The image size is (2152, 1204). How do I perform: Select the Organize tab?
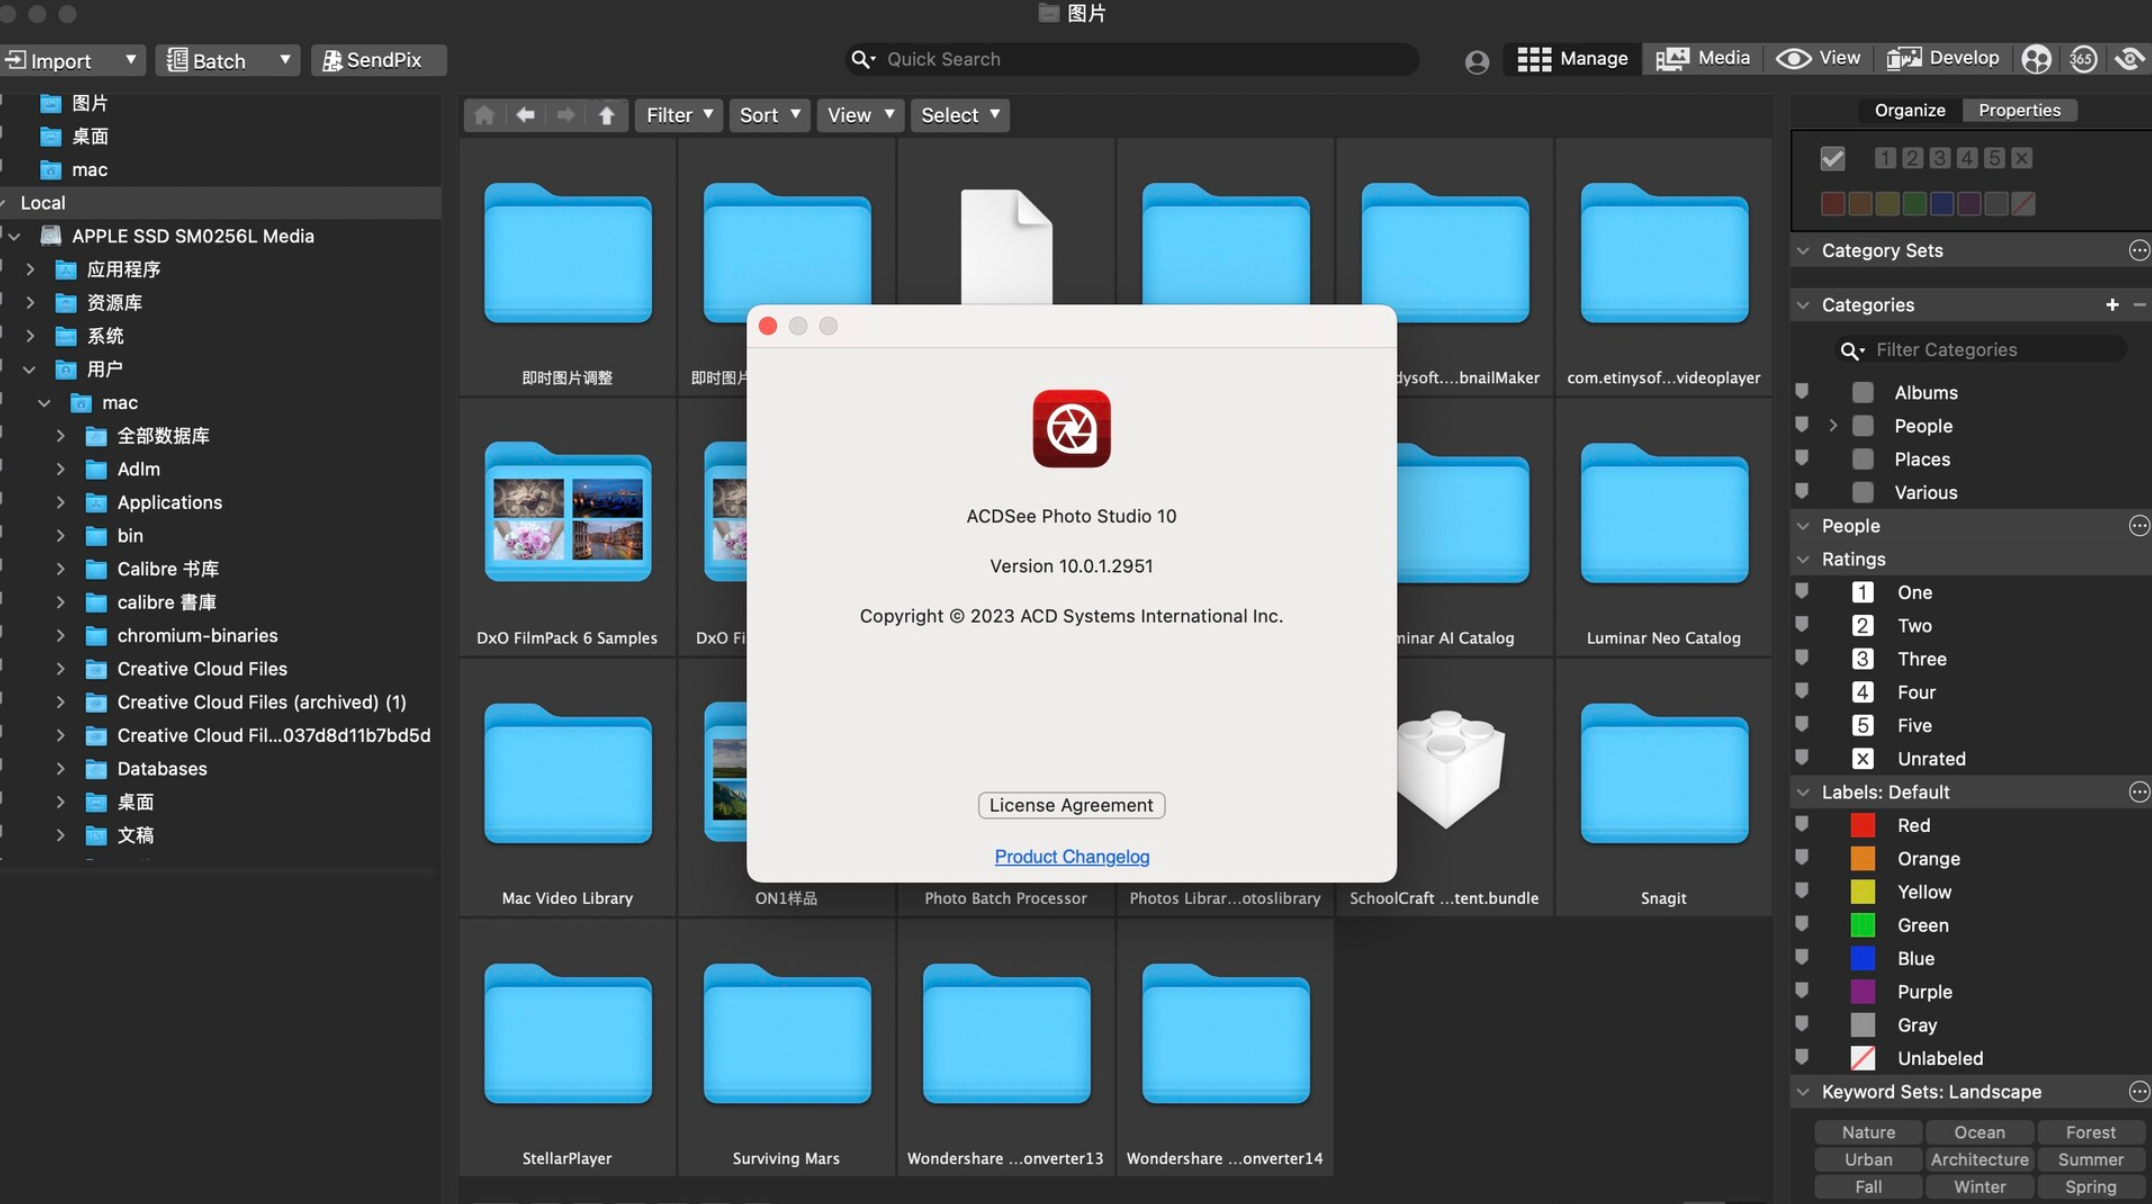pyautogui.click(x=1909, y=110)
